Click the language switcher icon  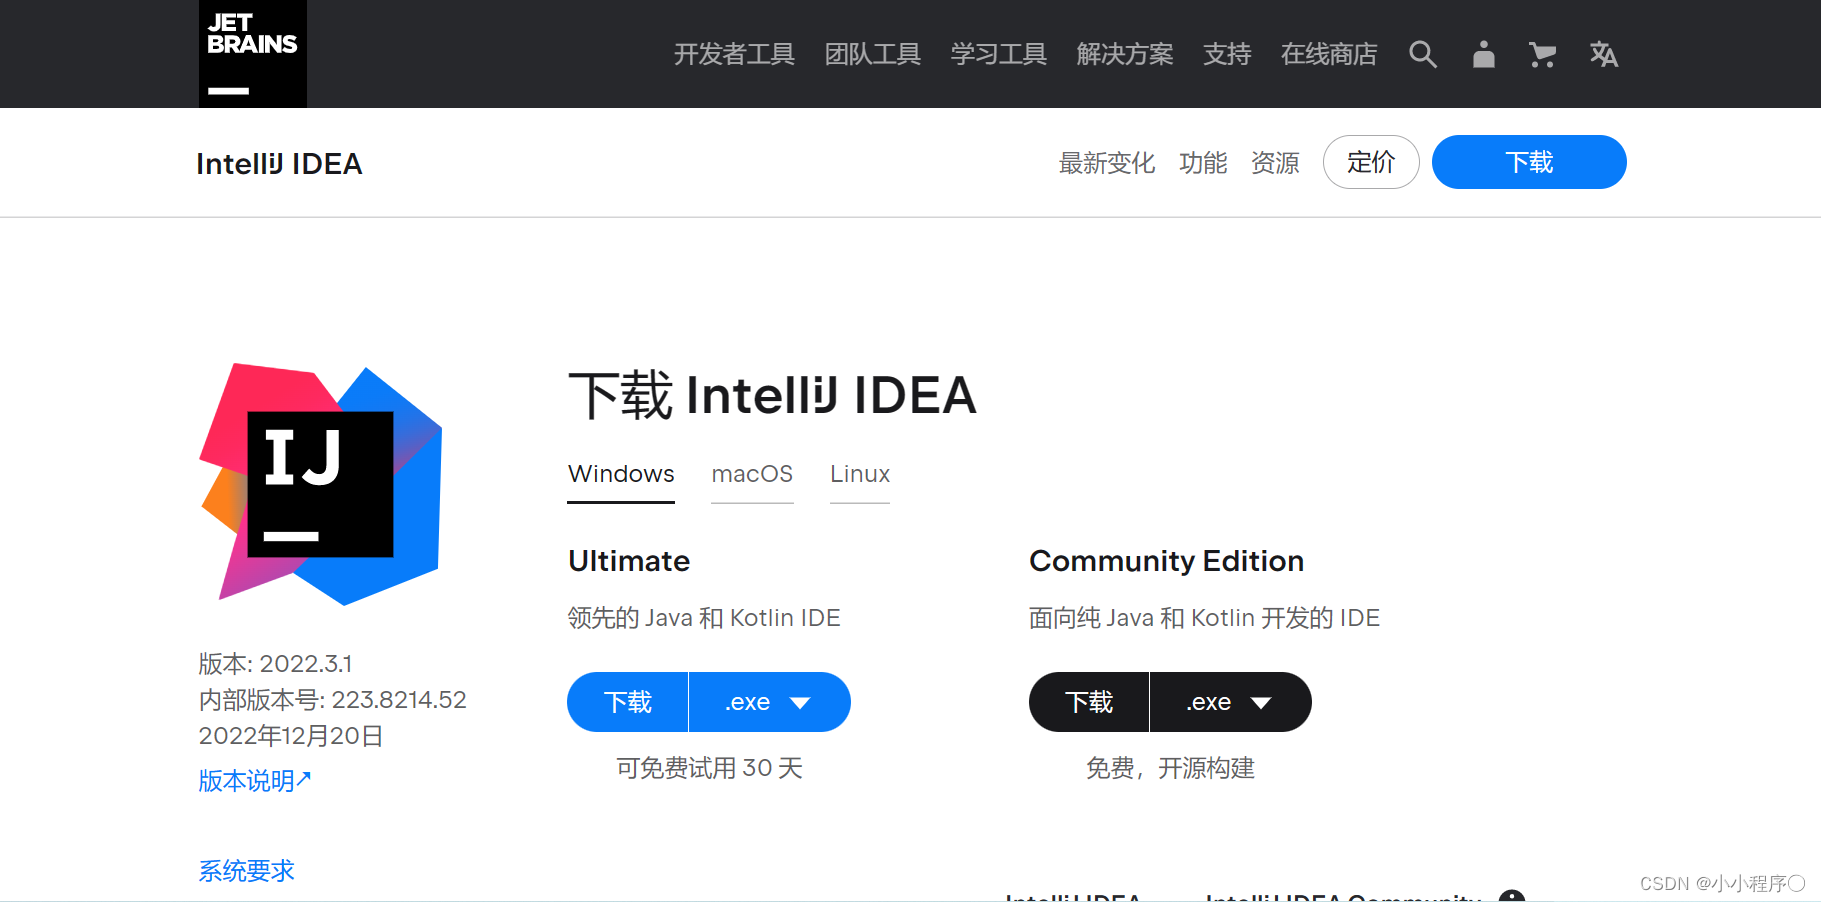(1603, 55)
